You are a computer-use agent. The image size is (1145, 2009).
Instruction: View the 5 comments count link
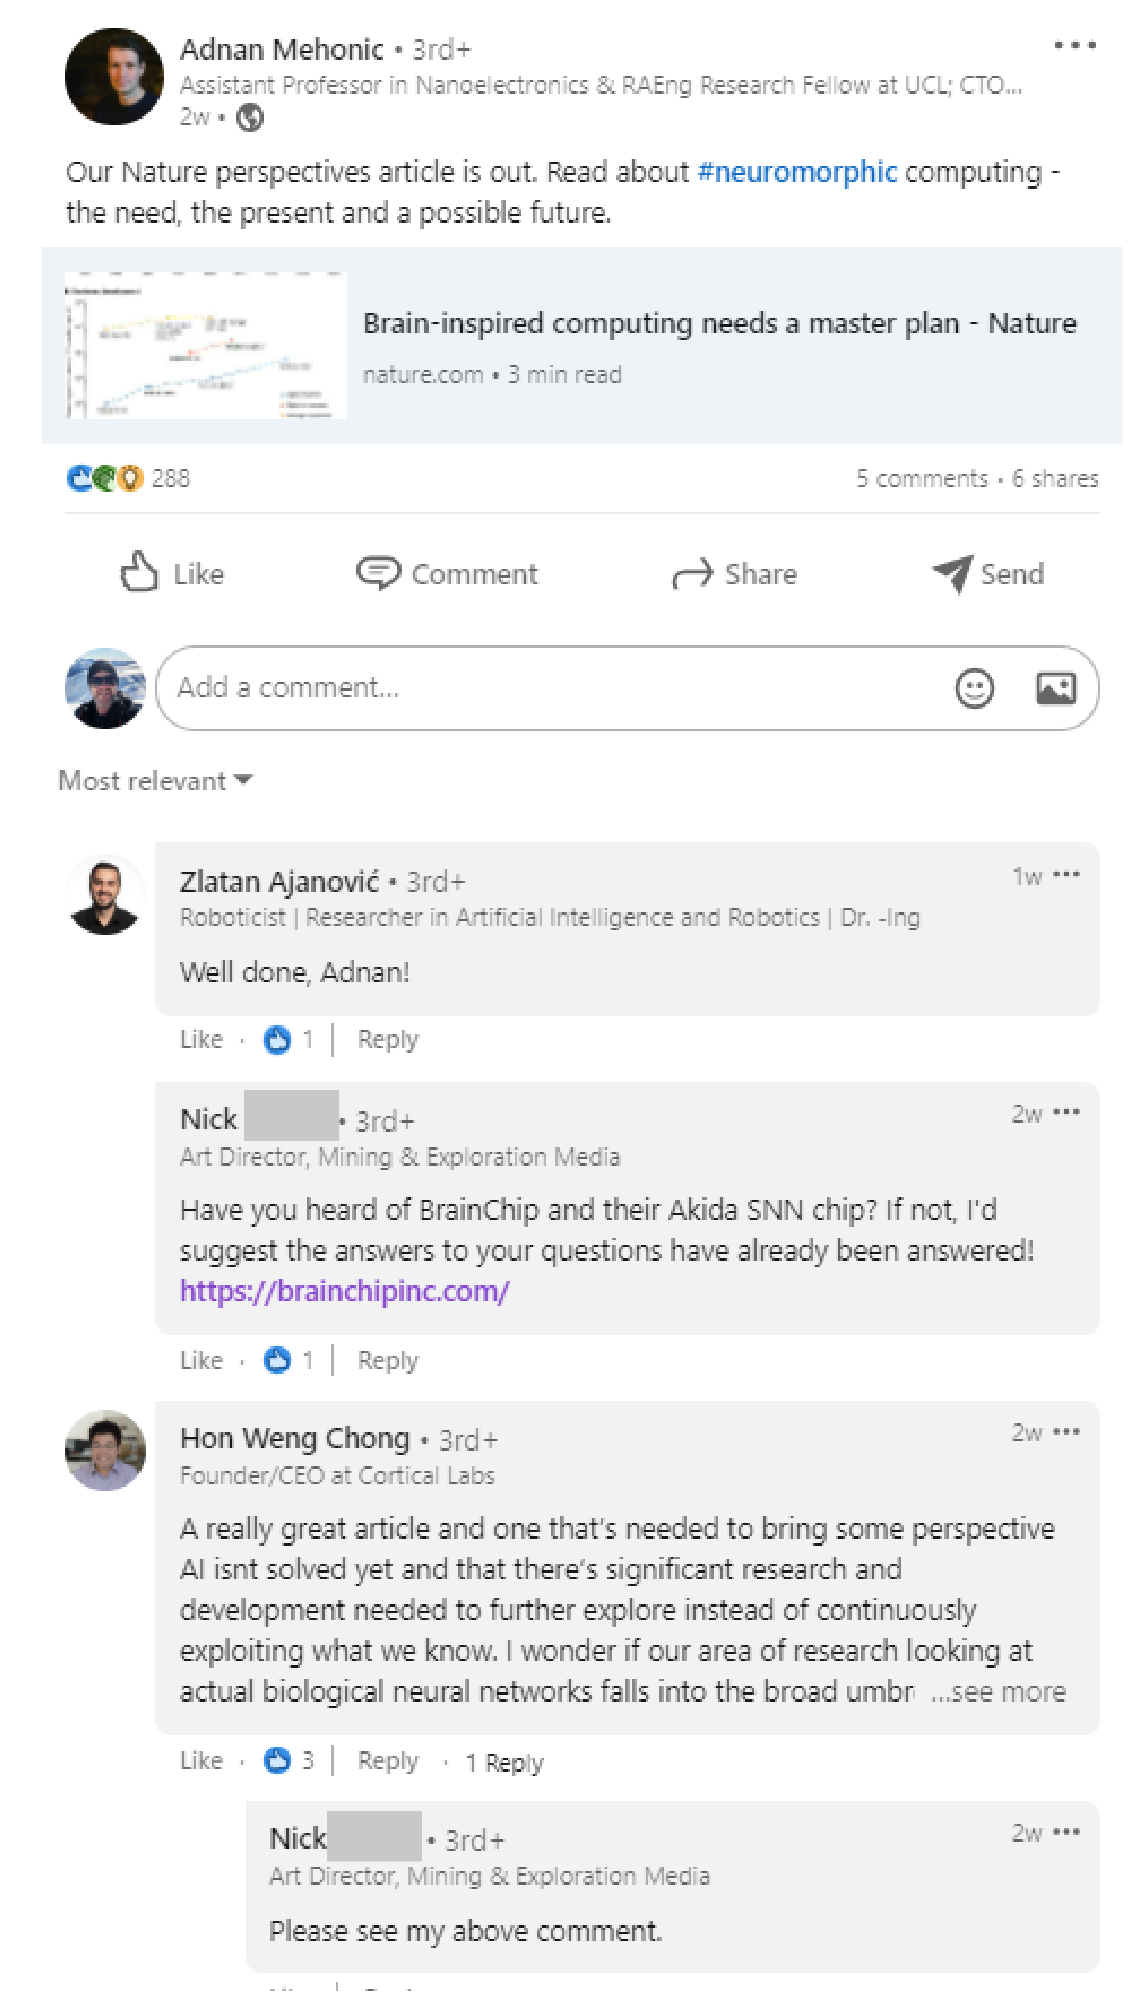pyautogui.click(x=921, y=479)
